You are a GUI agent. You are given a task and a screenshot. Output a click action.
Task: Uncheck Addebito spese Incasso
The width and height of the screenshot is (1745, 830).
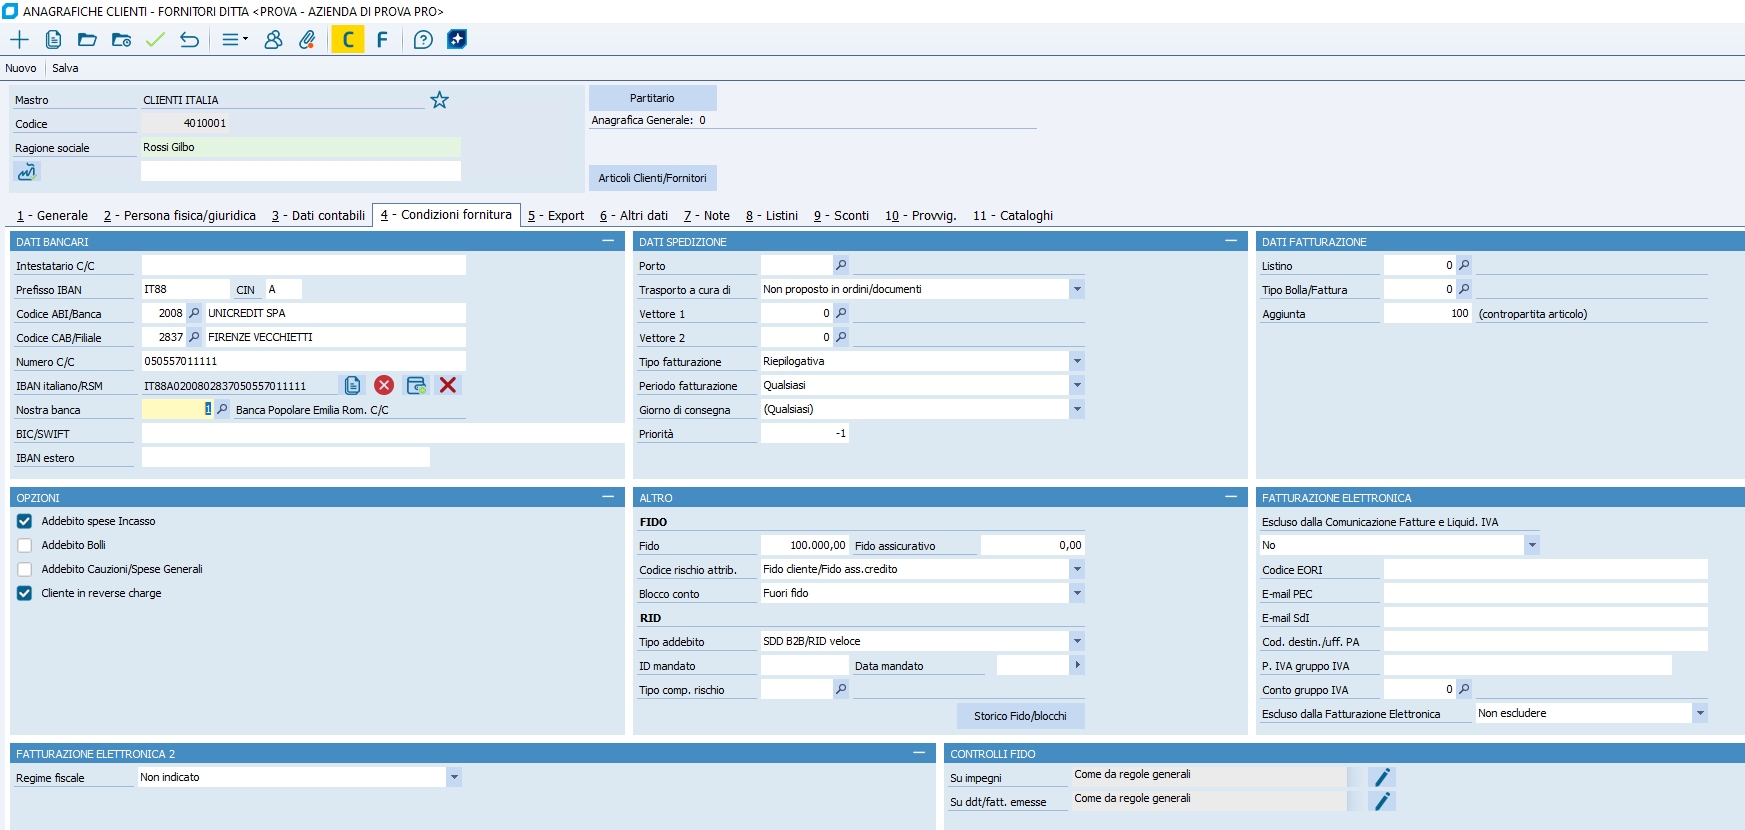pyautogui.click(x=25, y=522)
